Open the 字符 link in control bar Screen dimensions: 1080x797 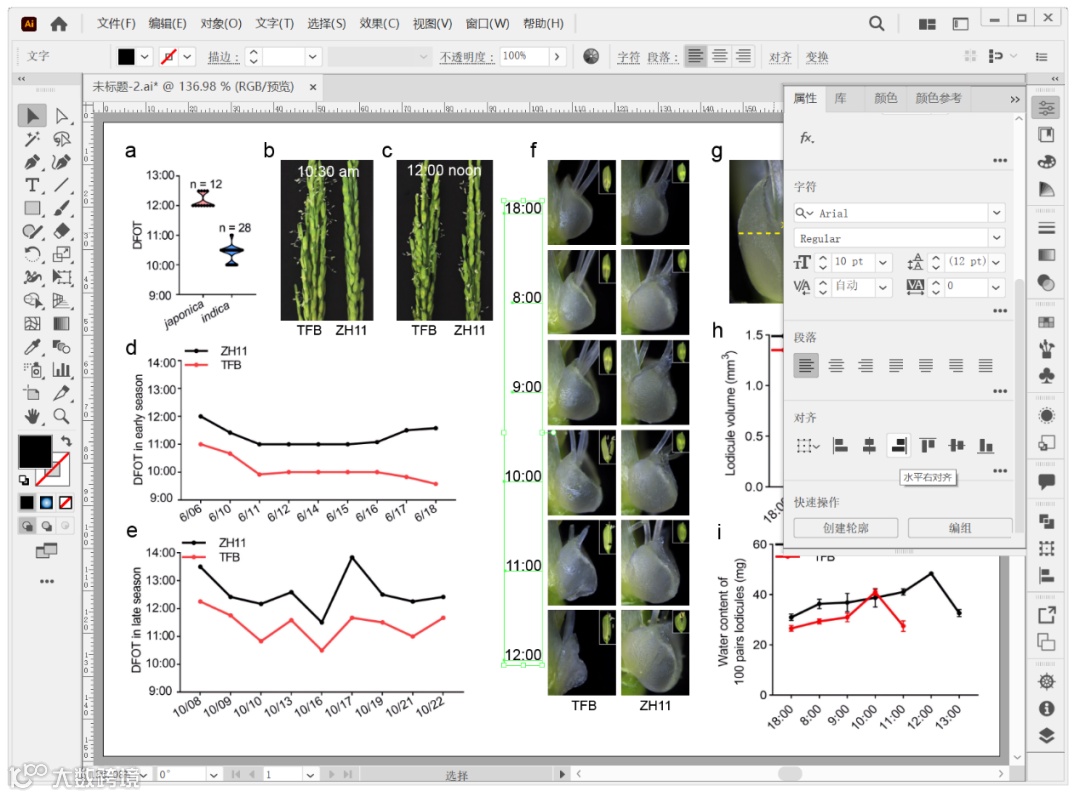point(628,57)
